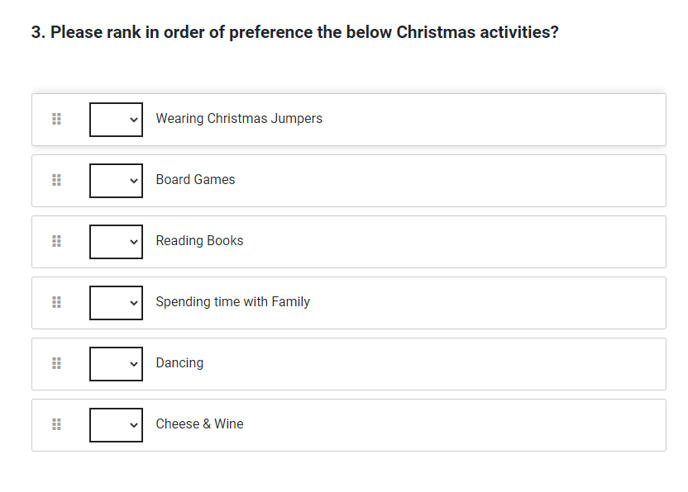Open the Board Games rank dropdown
This screenshot has width=688, height=492.
coord(116,180)
